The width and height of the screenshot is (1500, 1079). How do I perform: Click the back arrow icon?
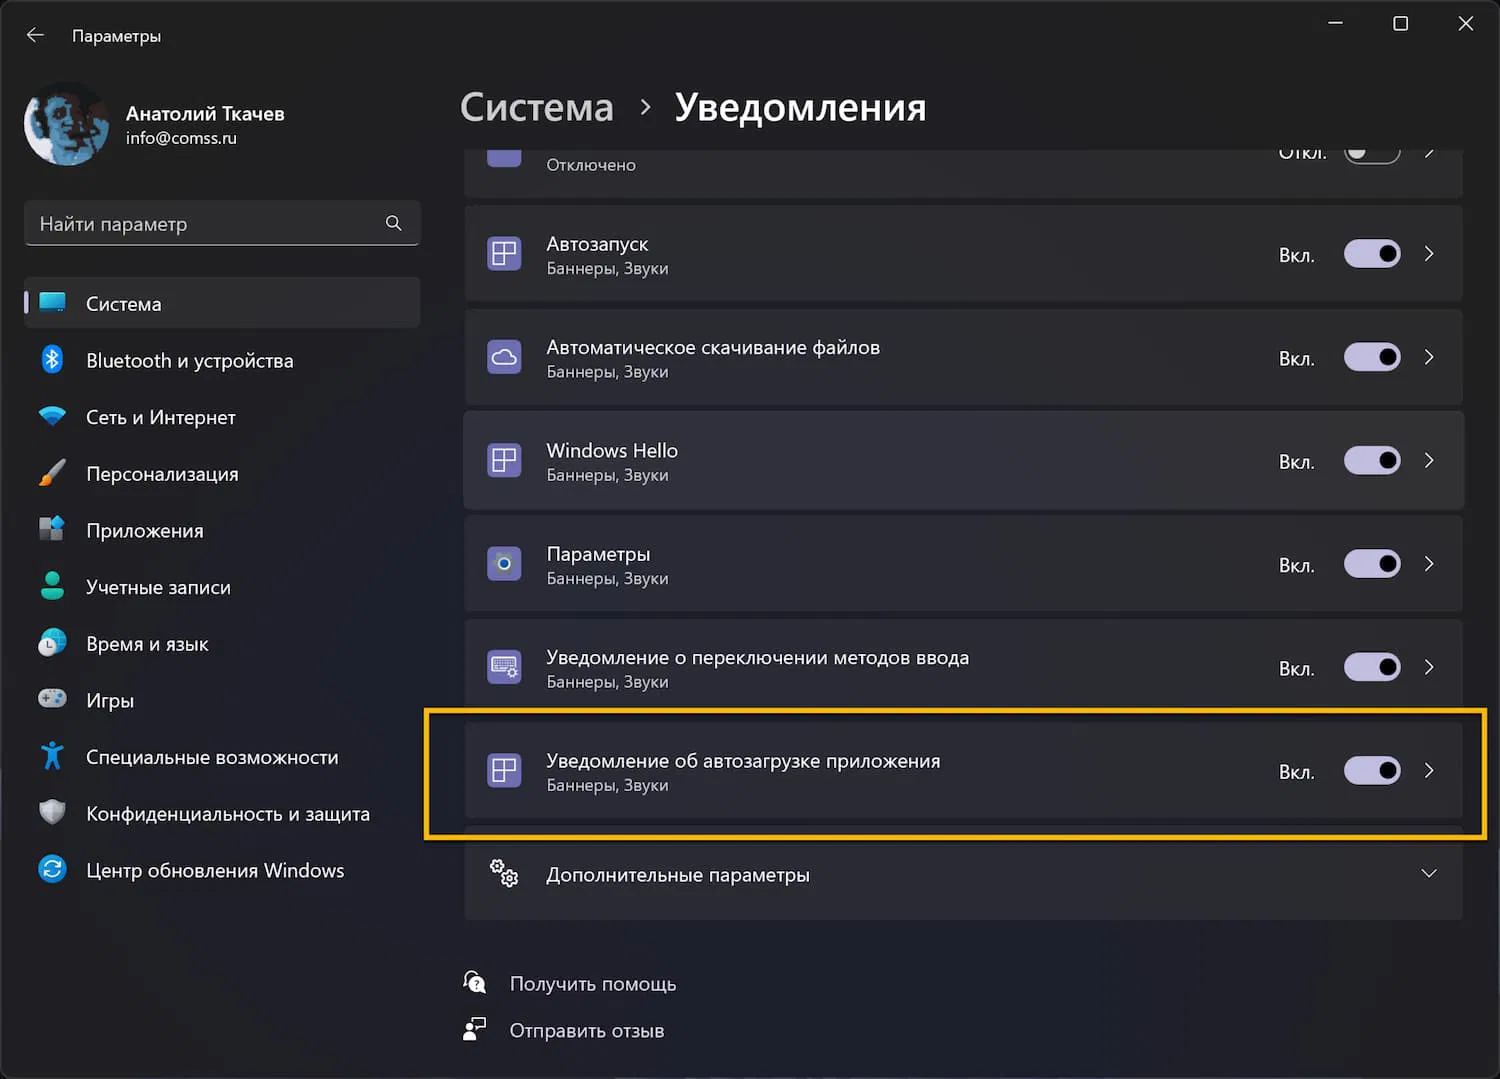coord(35,35)
